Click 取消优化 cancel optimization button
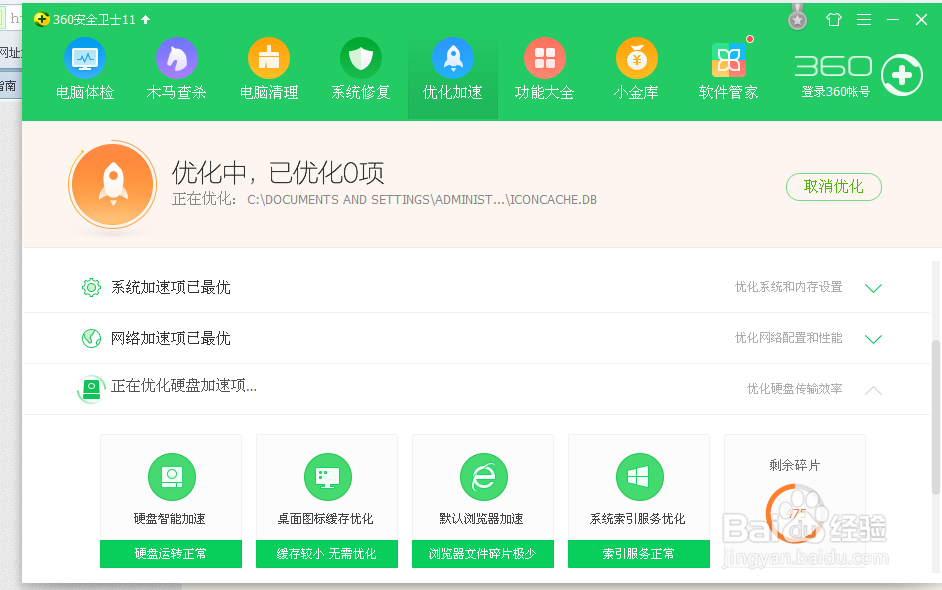 pos(834,187)
